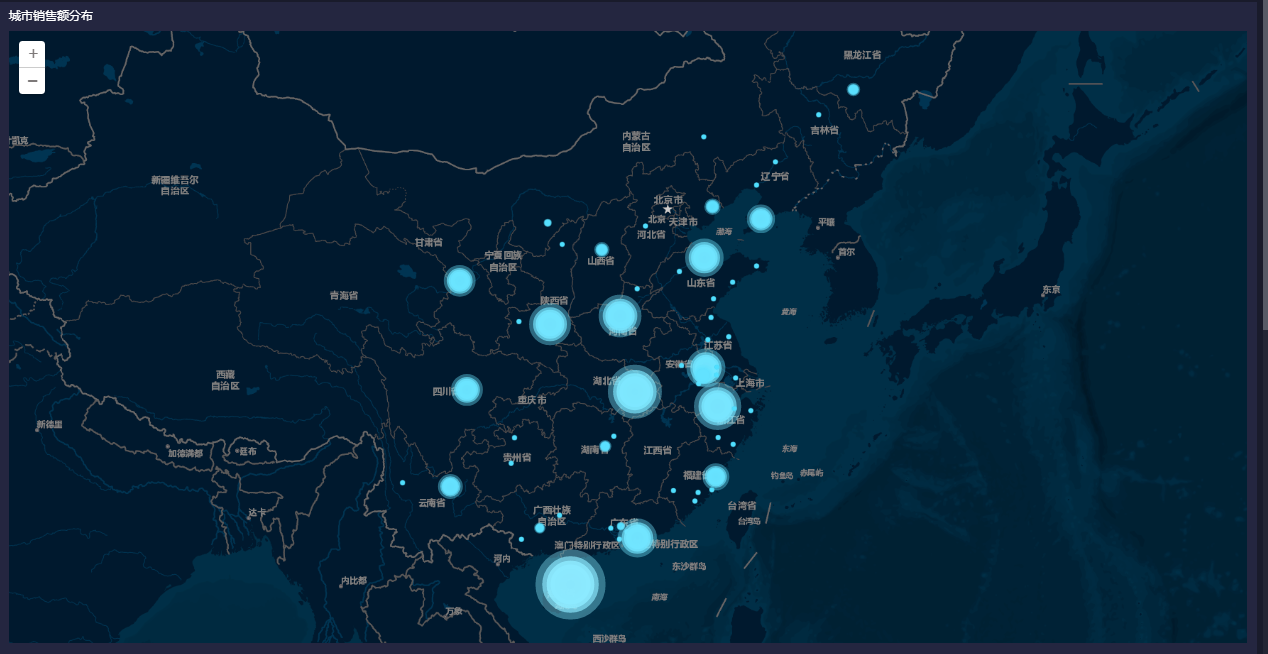
Task: Select the 广西壮族自治区 map label
Action: tap(551, 515)
